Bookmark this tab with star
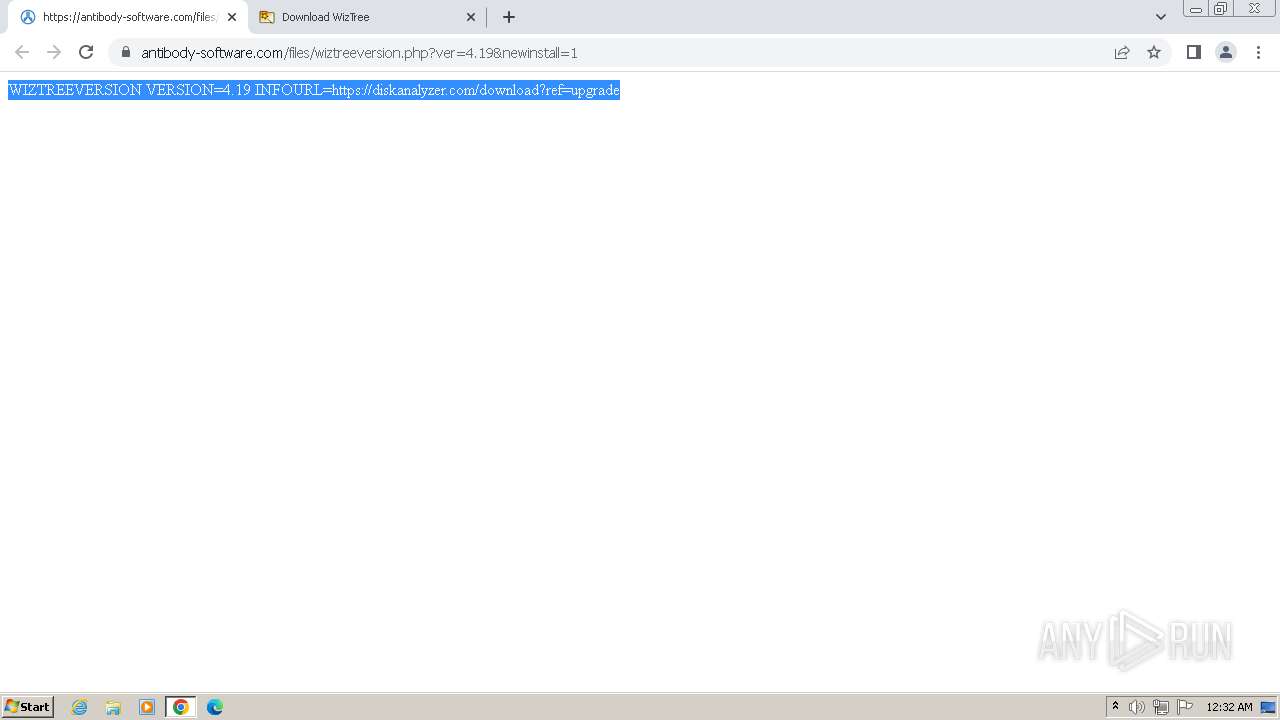The width and height of the screenshot is (1280, 720). [1154, 52]
